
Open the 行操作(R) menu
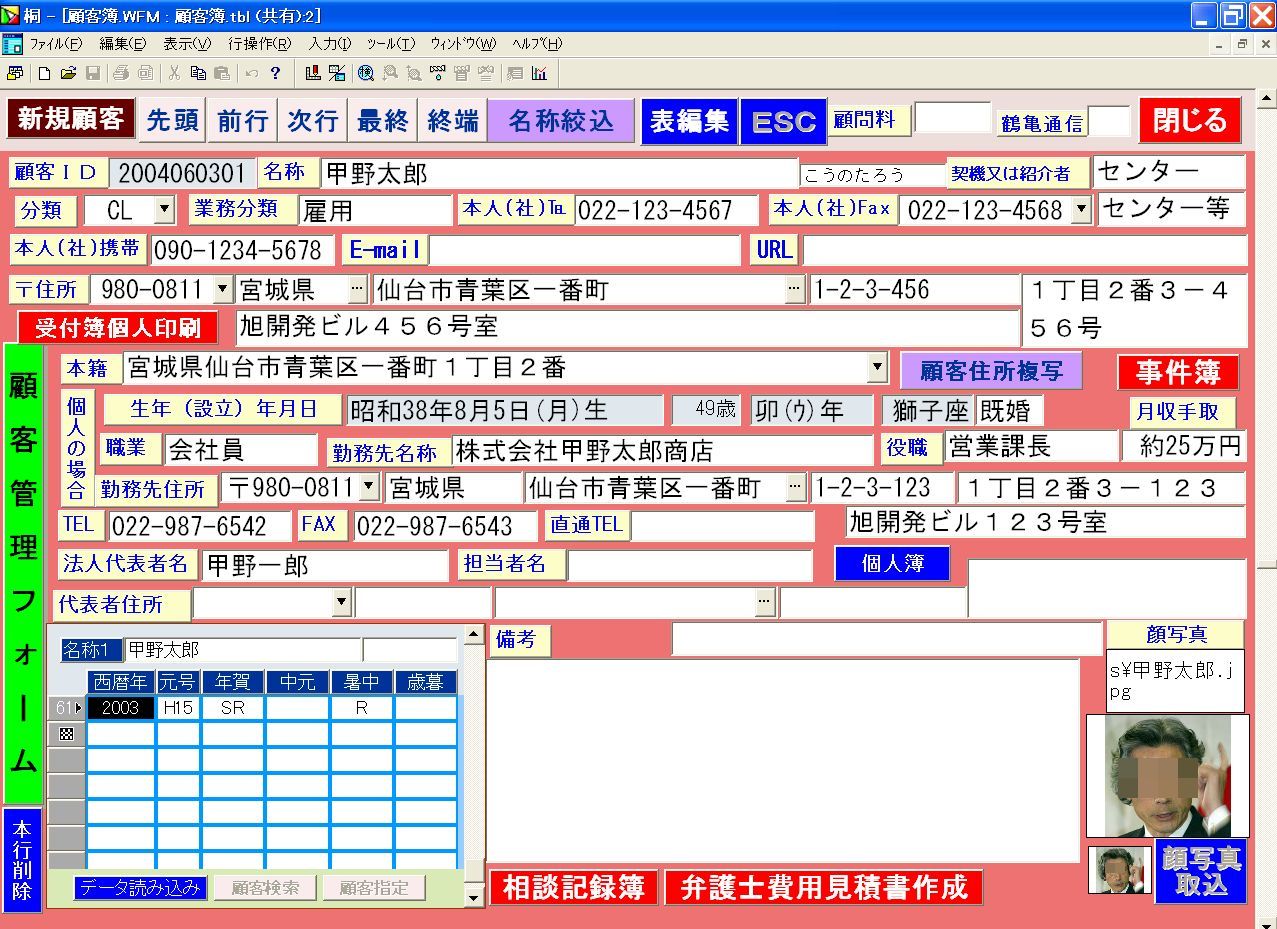pyautogui.click(x=259, y=44)
